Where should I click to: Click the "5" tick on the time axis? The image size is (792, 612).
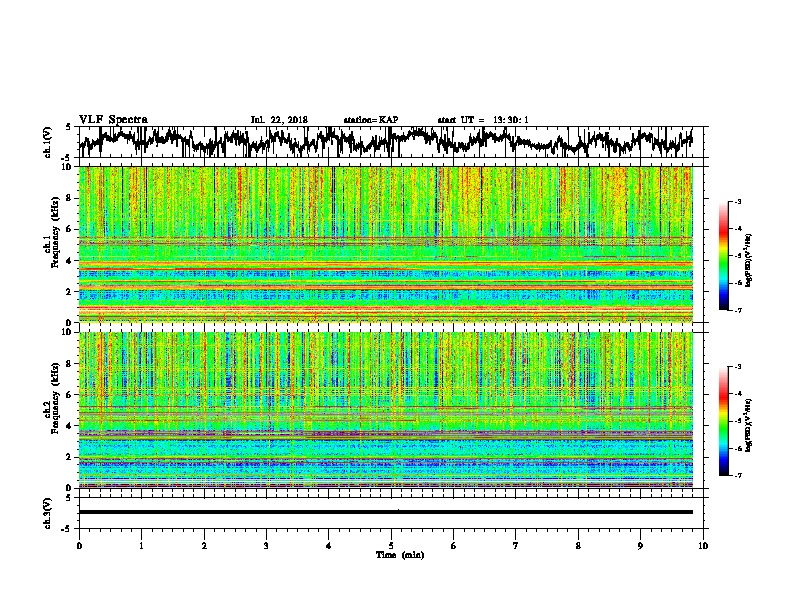pos(391,546)
